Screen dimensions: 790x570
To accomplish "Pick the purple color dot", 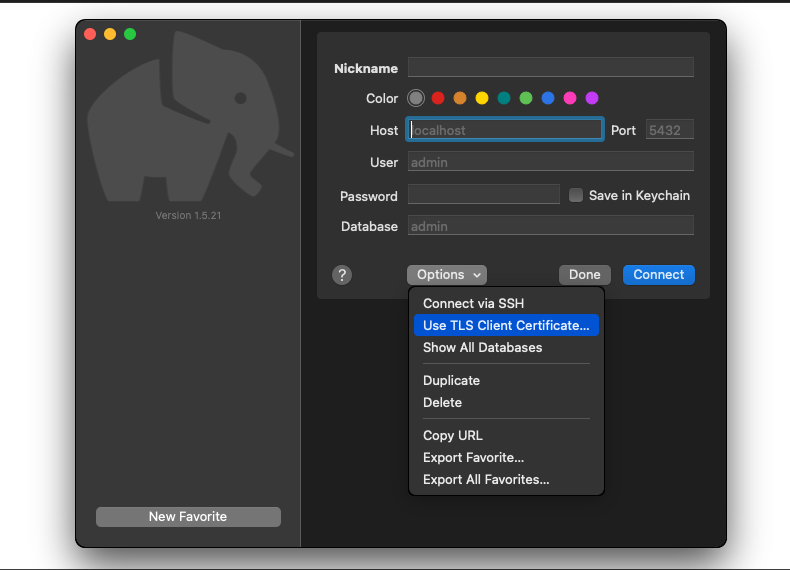I will pos(592,98).
